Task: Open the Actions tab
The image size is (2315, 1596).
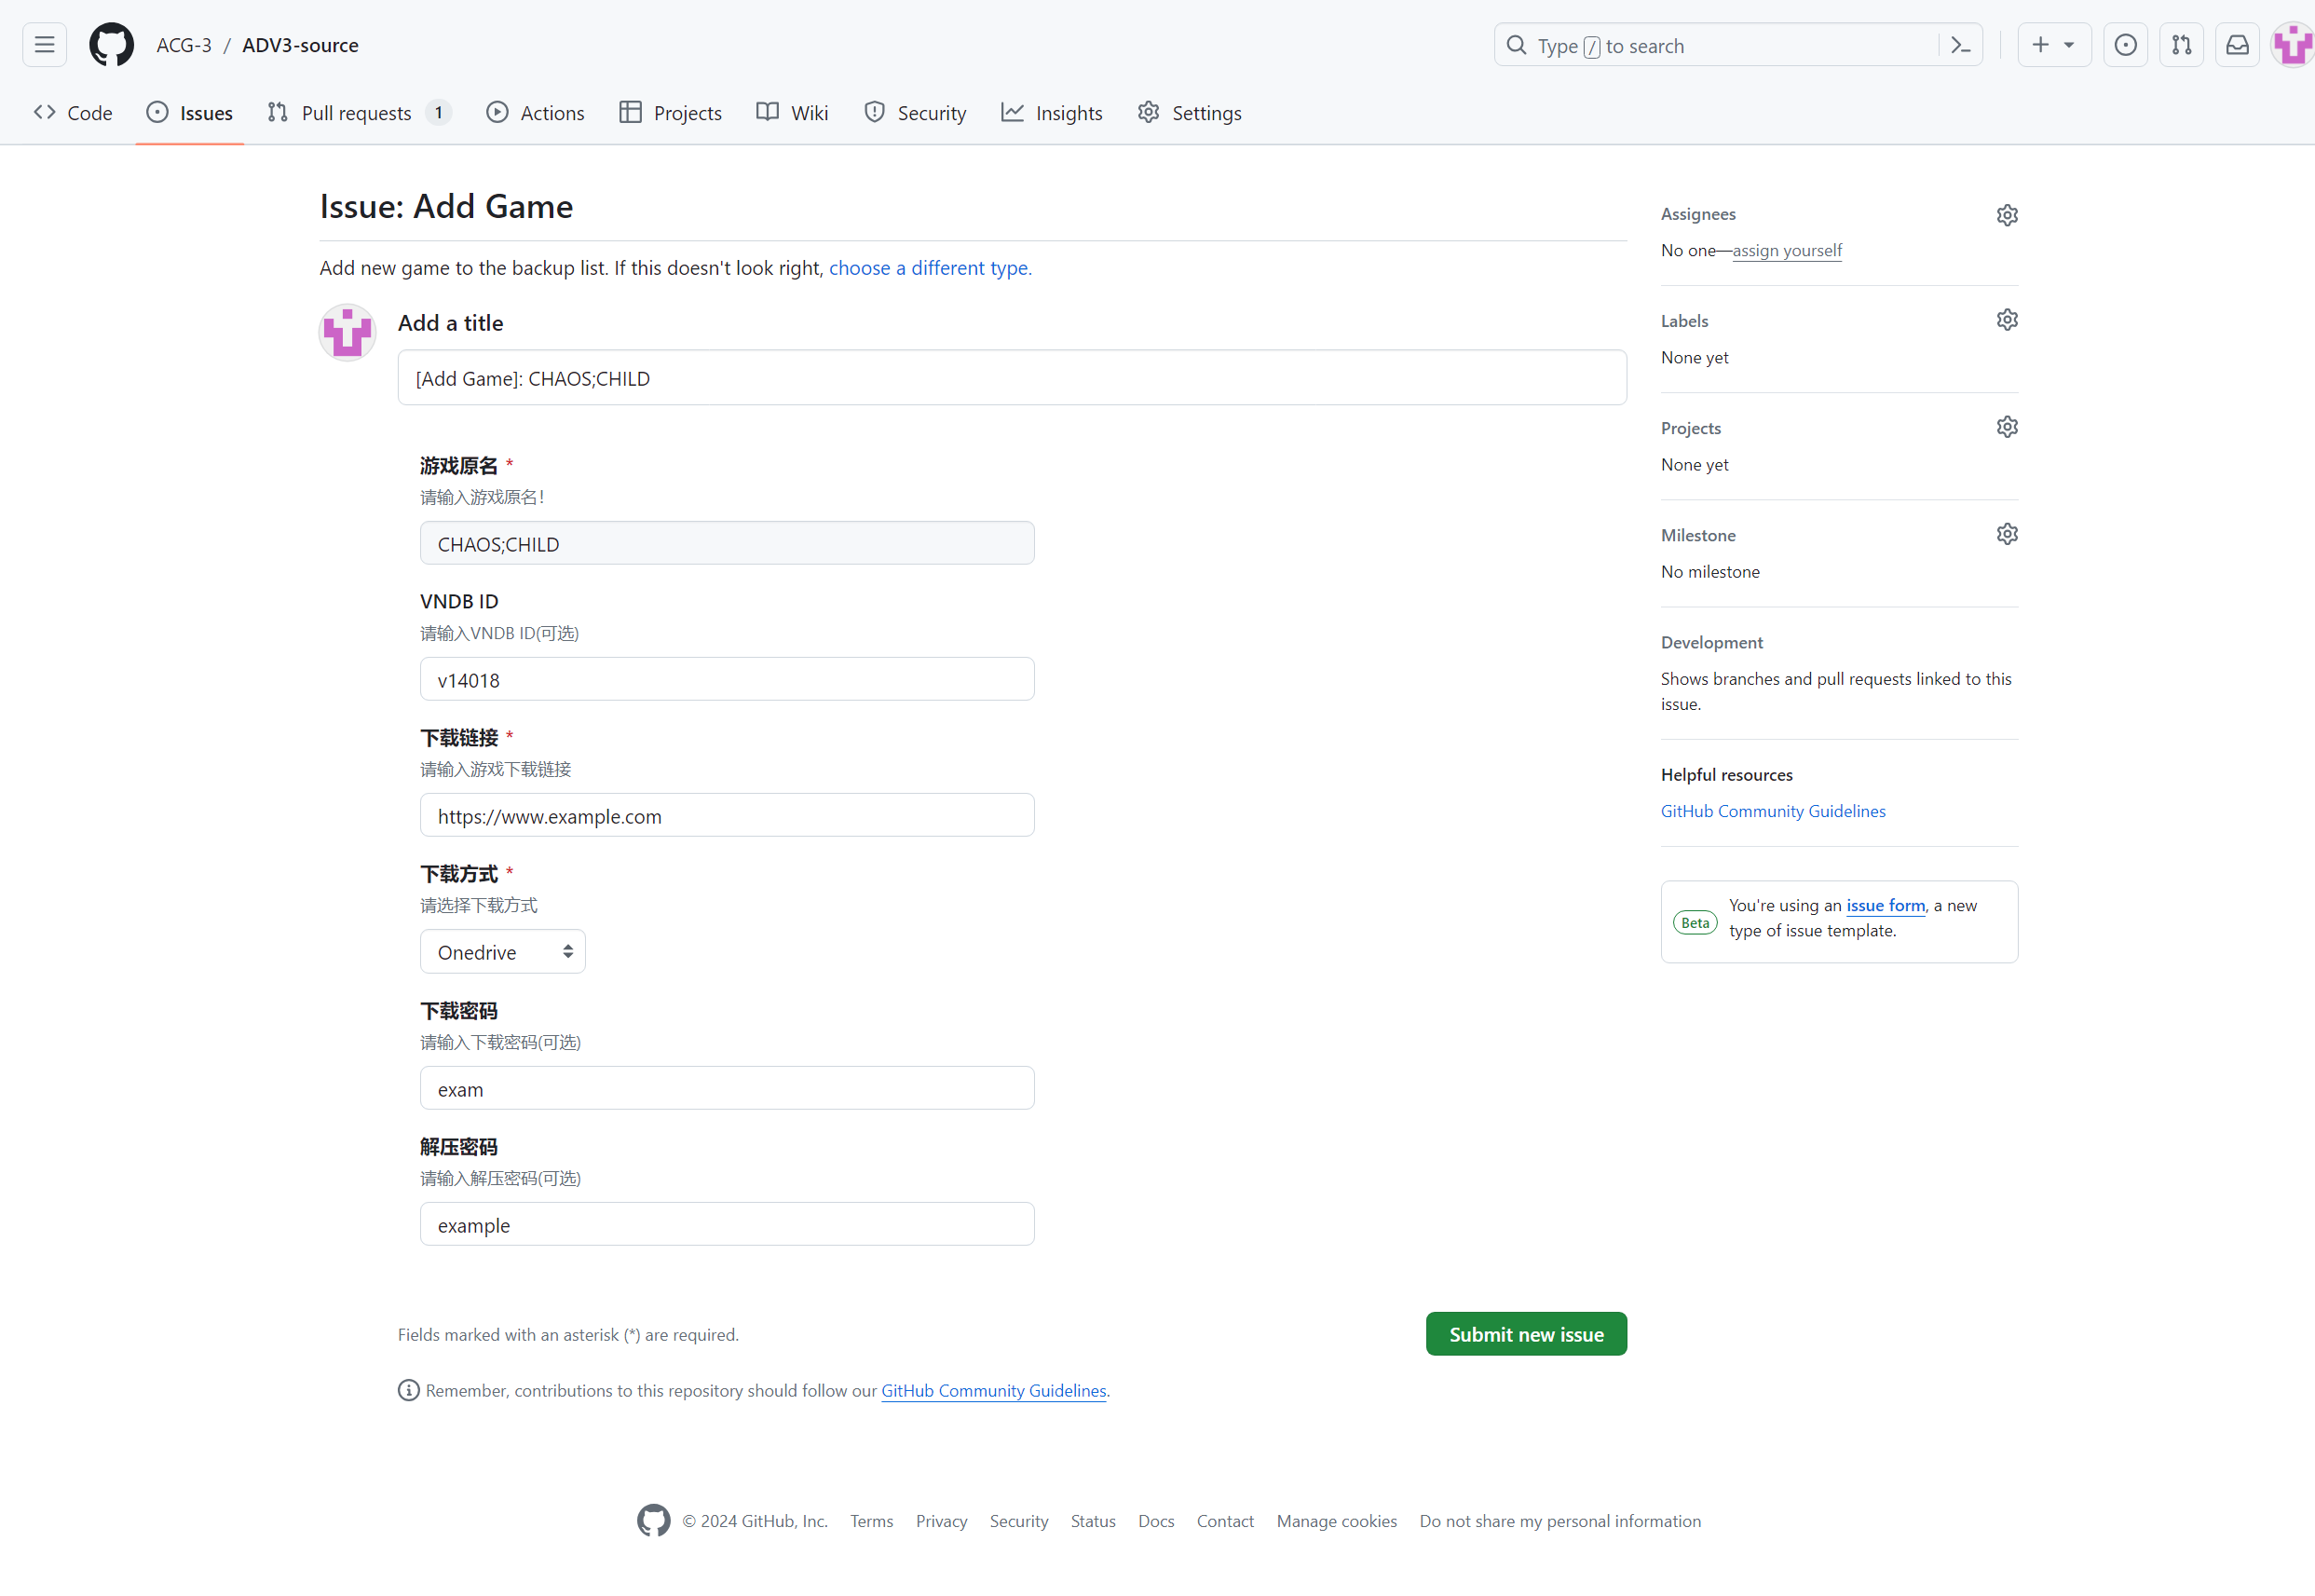Action: (536, 113)
